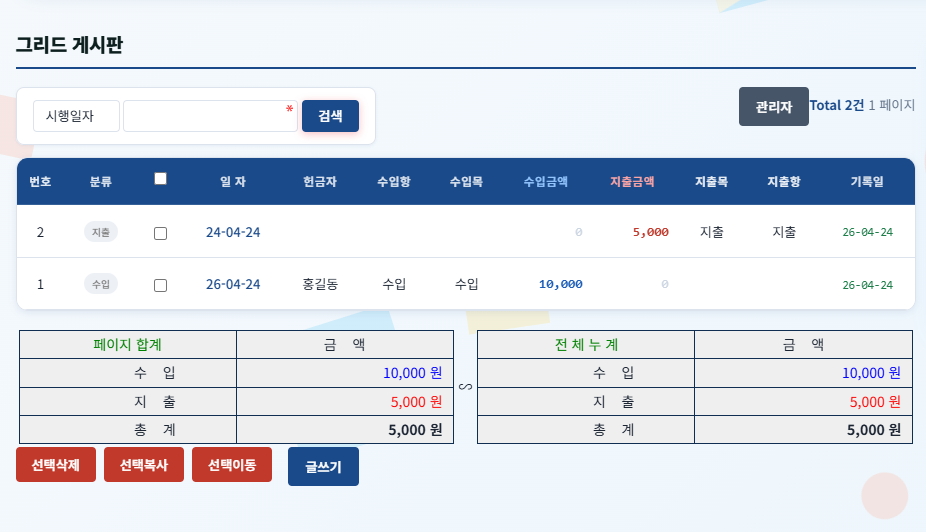Click the 지출 category badge in row 2
This screenshot has height=532, width=926.
tap(101, 232)
